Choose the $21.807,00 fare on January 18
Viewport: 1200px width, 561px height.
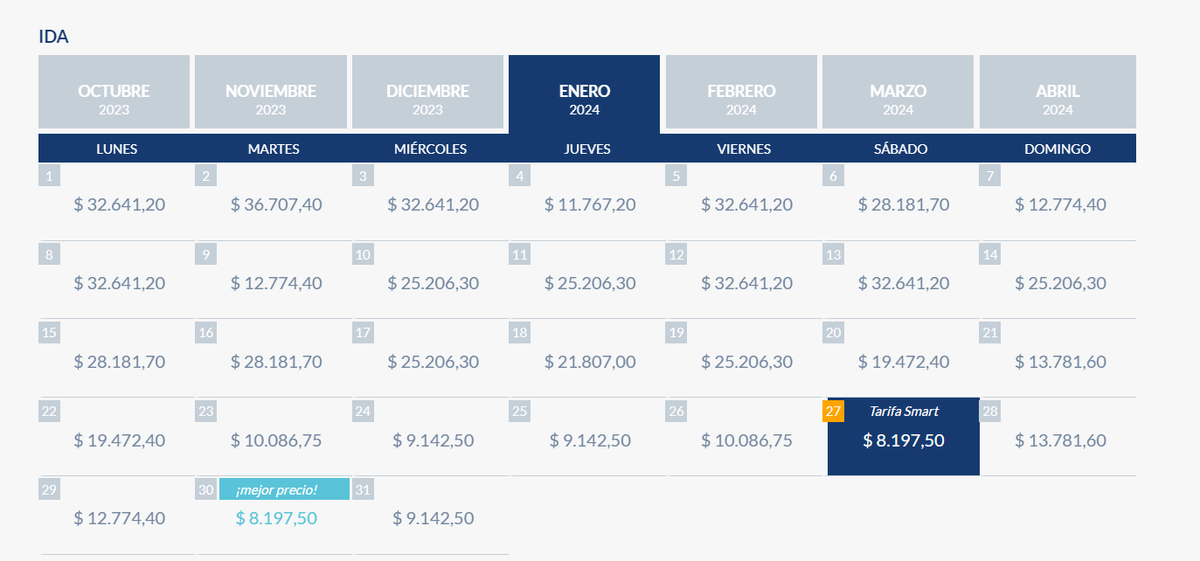(590, 362)
